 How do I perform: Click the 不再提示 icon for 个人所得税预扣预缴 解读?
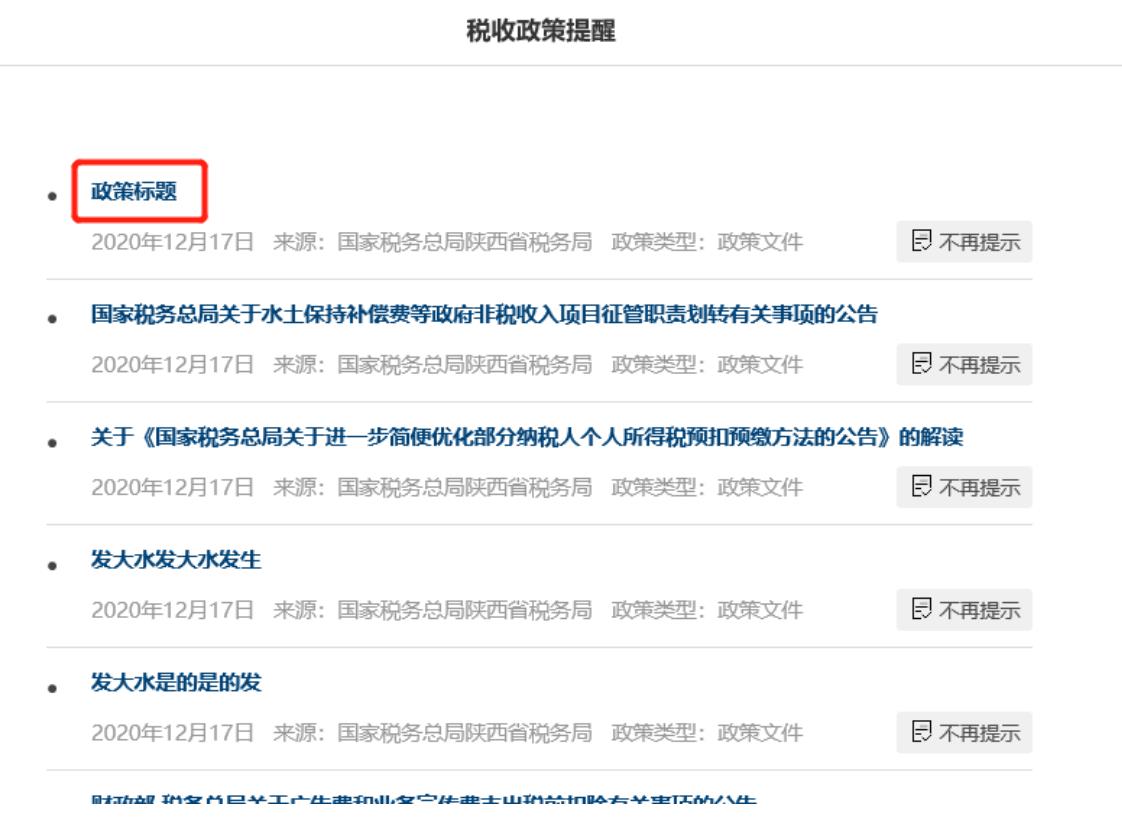coord(920,488)
